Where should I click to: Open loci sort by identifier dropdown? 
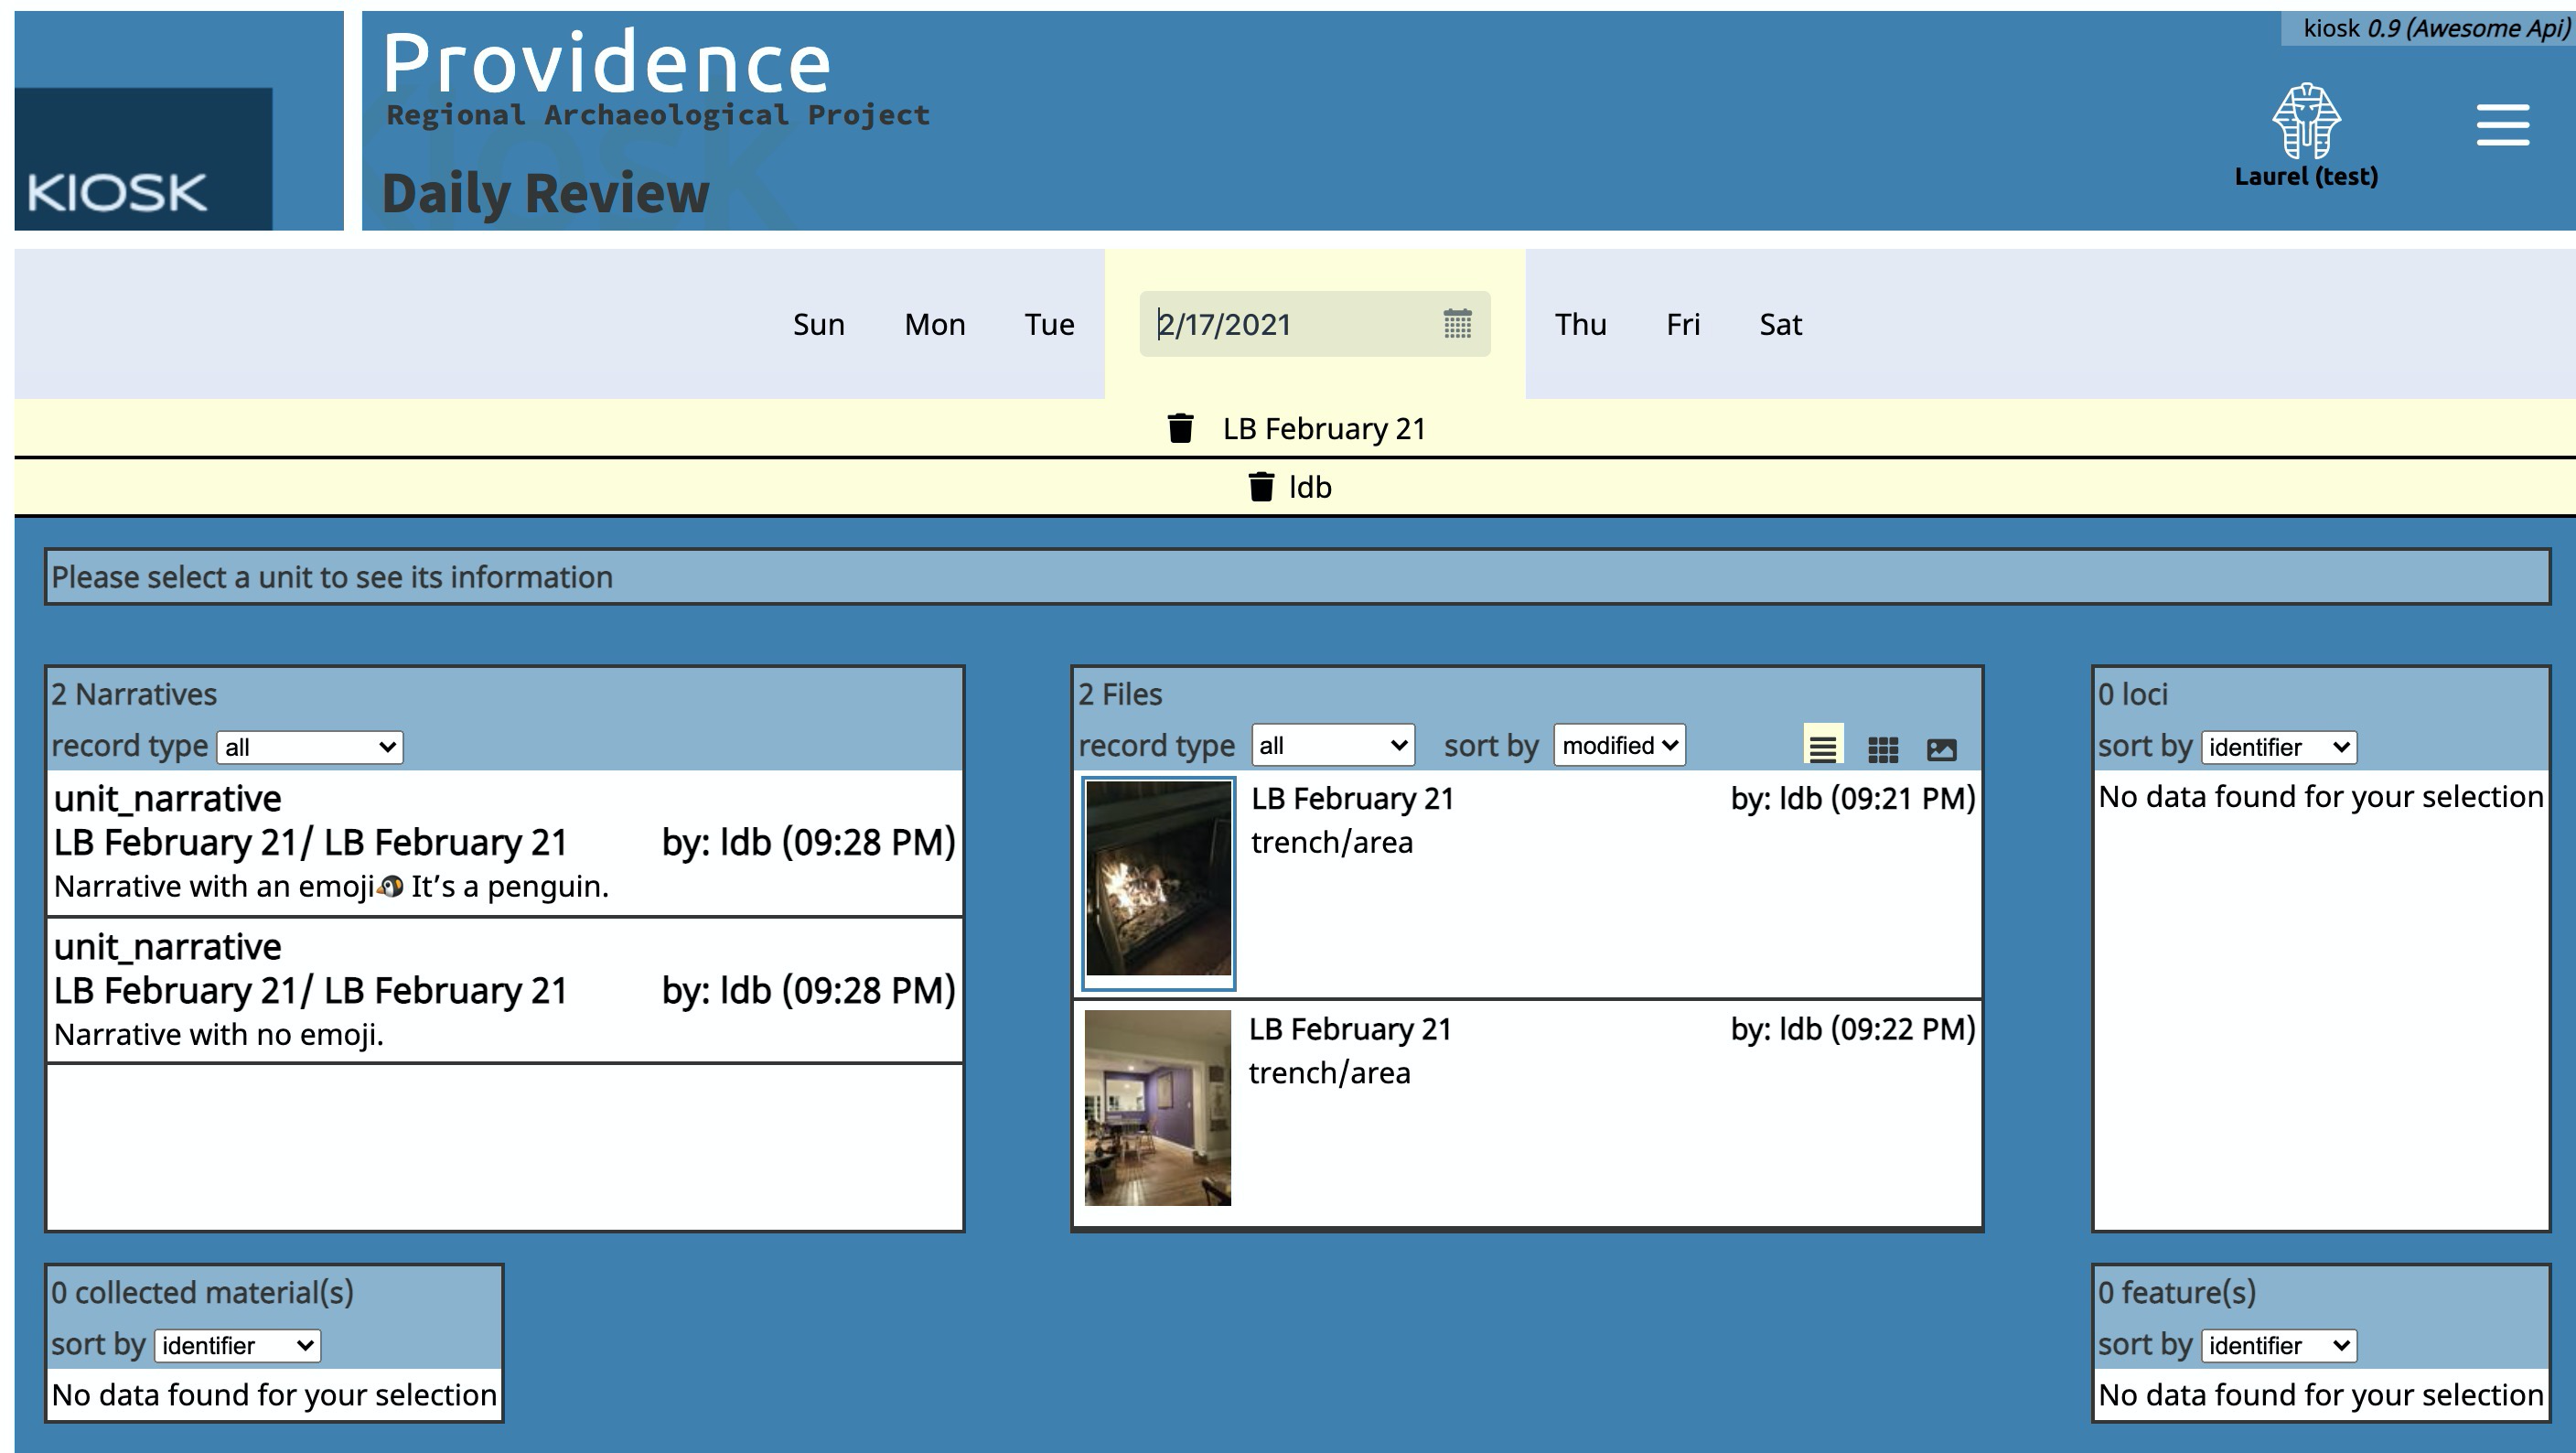pos(2278,747)
